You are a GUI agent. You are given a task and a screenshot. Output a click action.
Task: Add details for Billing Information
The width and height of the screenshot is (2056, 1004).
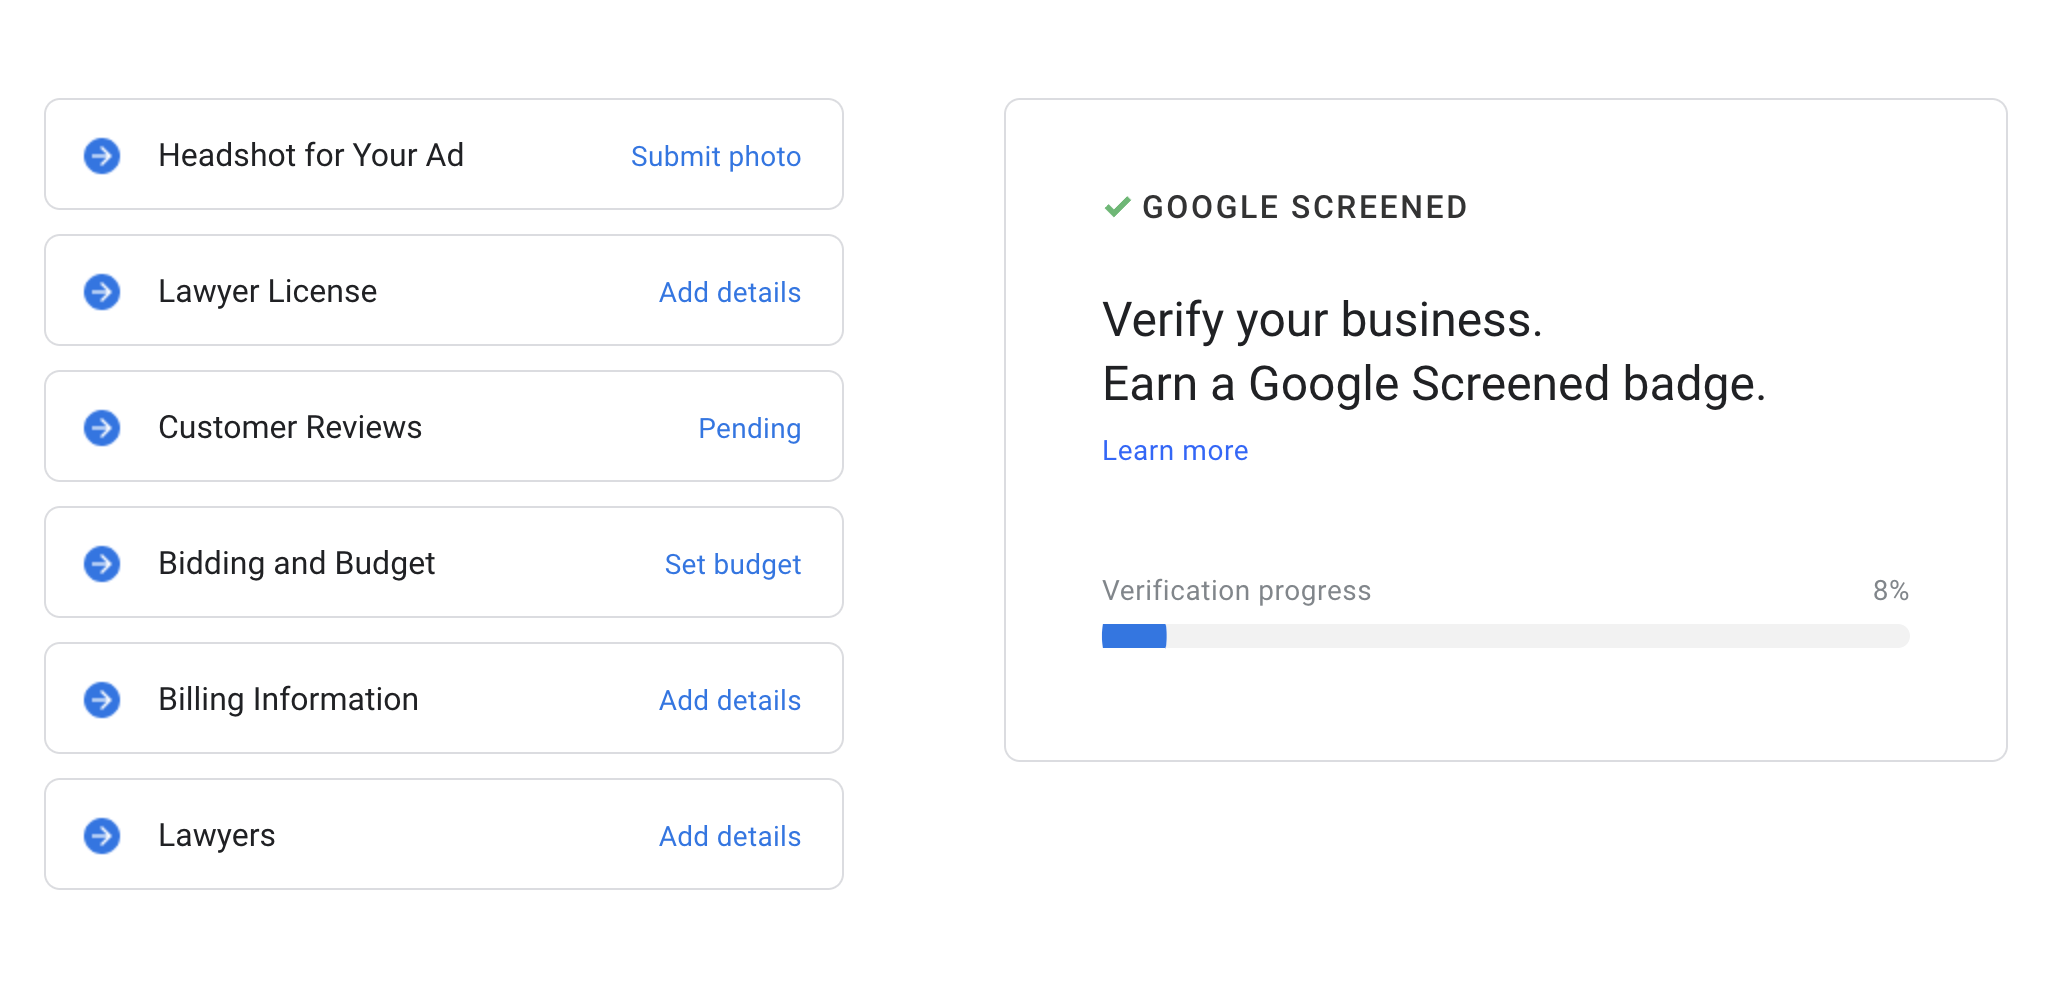click(x=730, y=700)
